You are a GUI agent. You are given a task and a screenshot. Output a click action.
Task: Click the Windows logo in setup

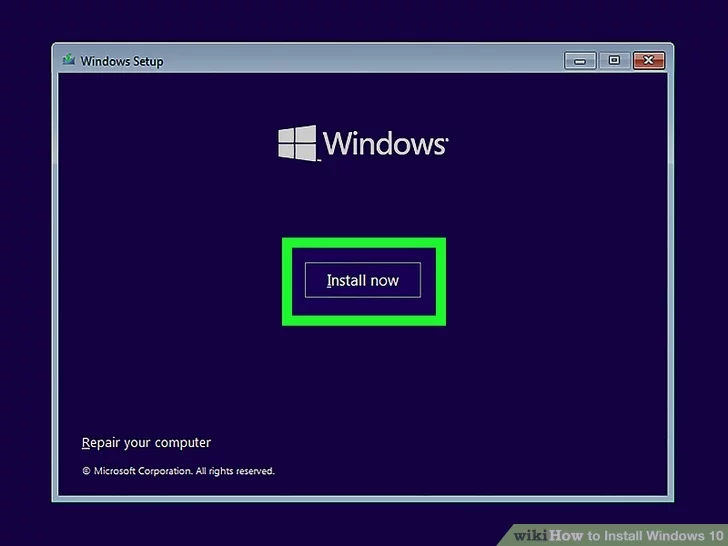363,143
